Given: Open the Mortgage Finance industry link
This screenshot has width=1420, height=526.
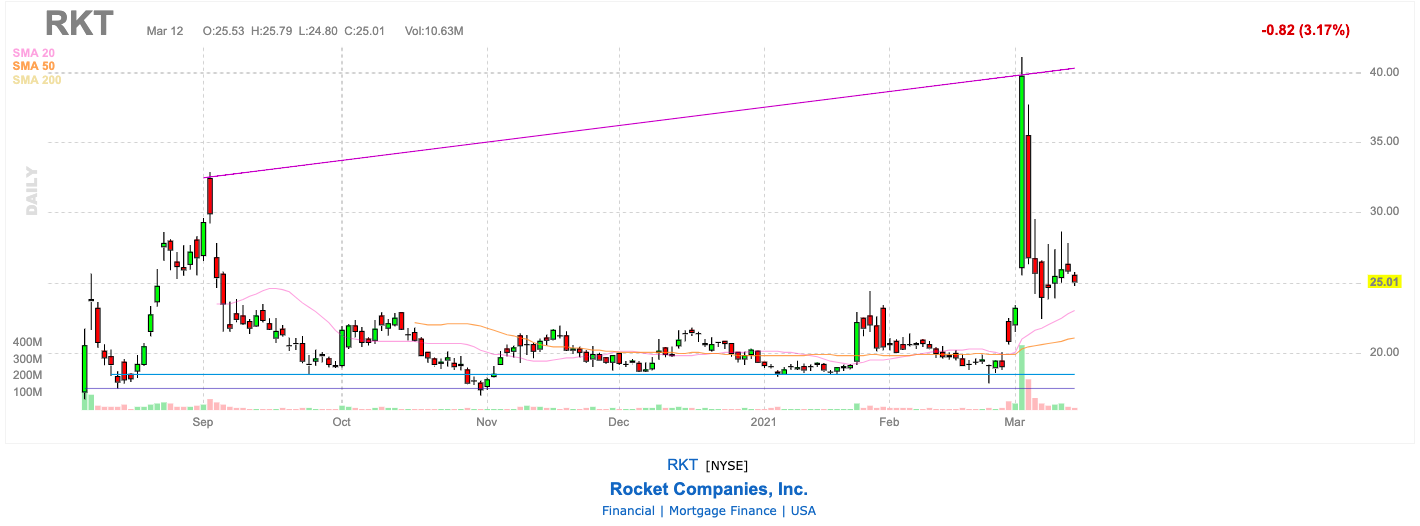Looking at the screenshot, I should (723, 511).
